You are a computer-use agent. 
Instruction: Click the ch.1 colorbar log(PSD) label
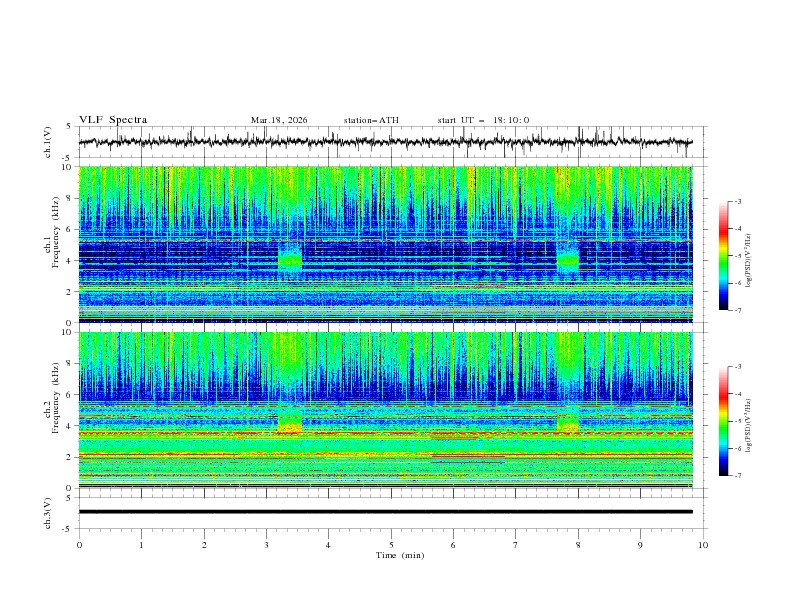point(749,261)
